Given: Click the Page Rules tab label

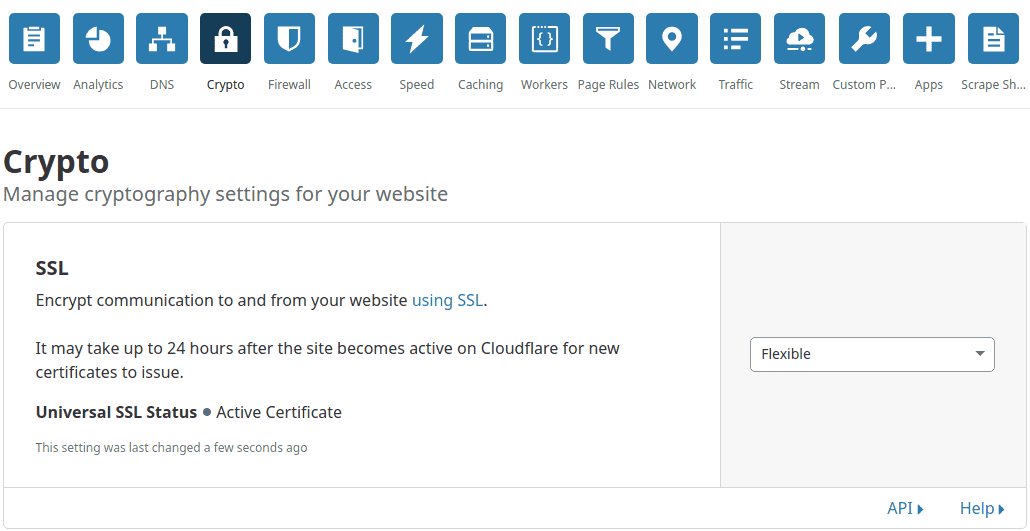Looking at the screenshot, I should tap(608, 85).
